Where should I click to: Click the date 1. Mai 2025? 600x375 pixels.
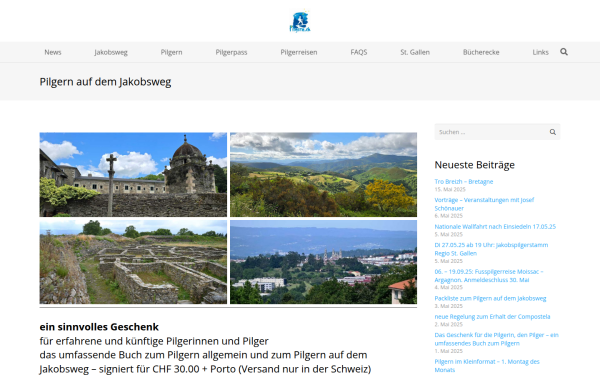(449, 351)
